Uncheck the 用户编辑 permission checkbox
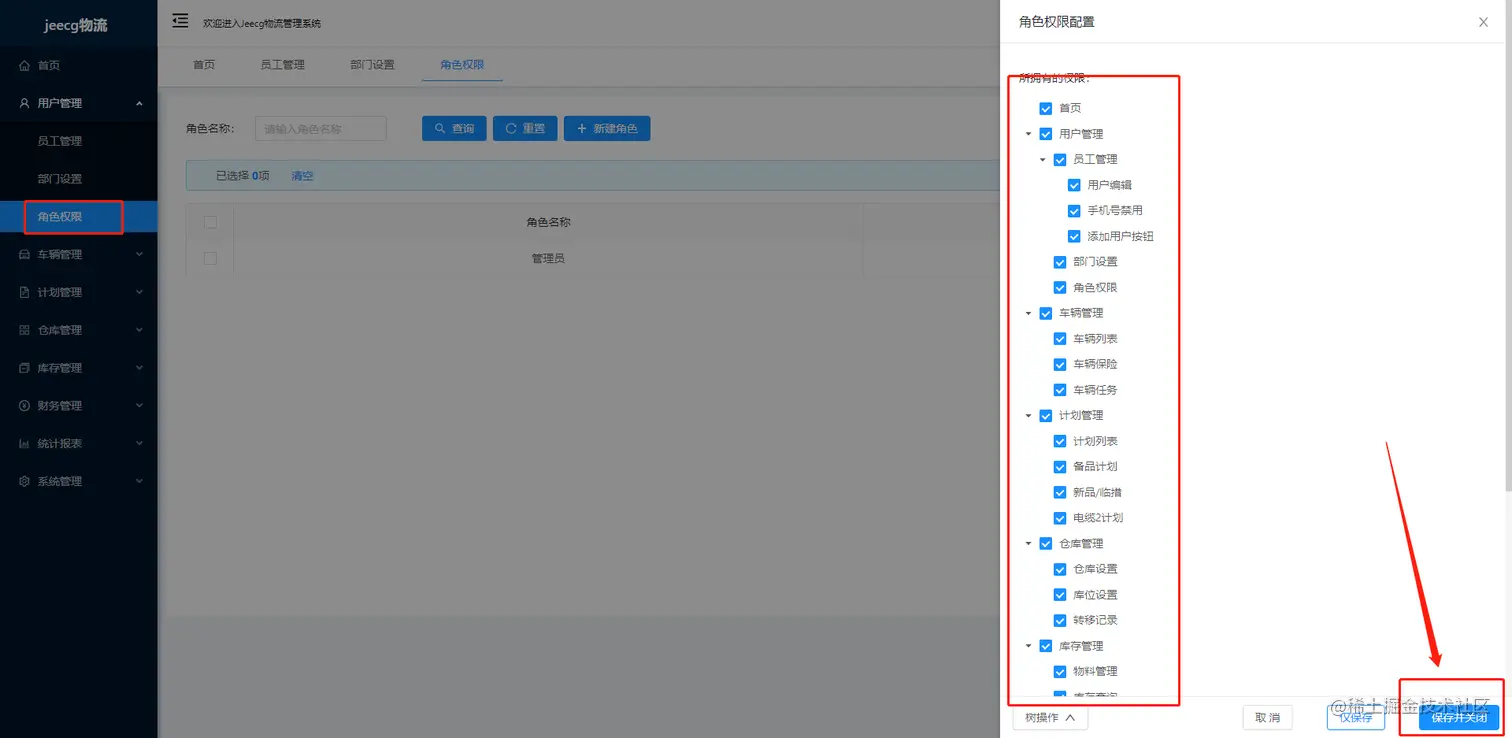1512x738 pixels. point(1074,185)
